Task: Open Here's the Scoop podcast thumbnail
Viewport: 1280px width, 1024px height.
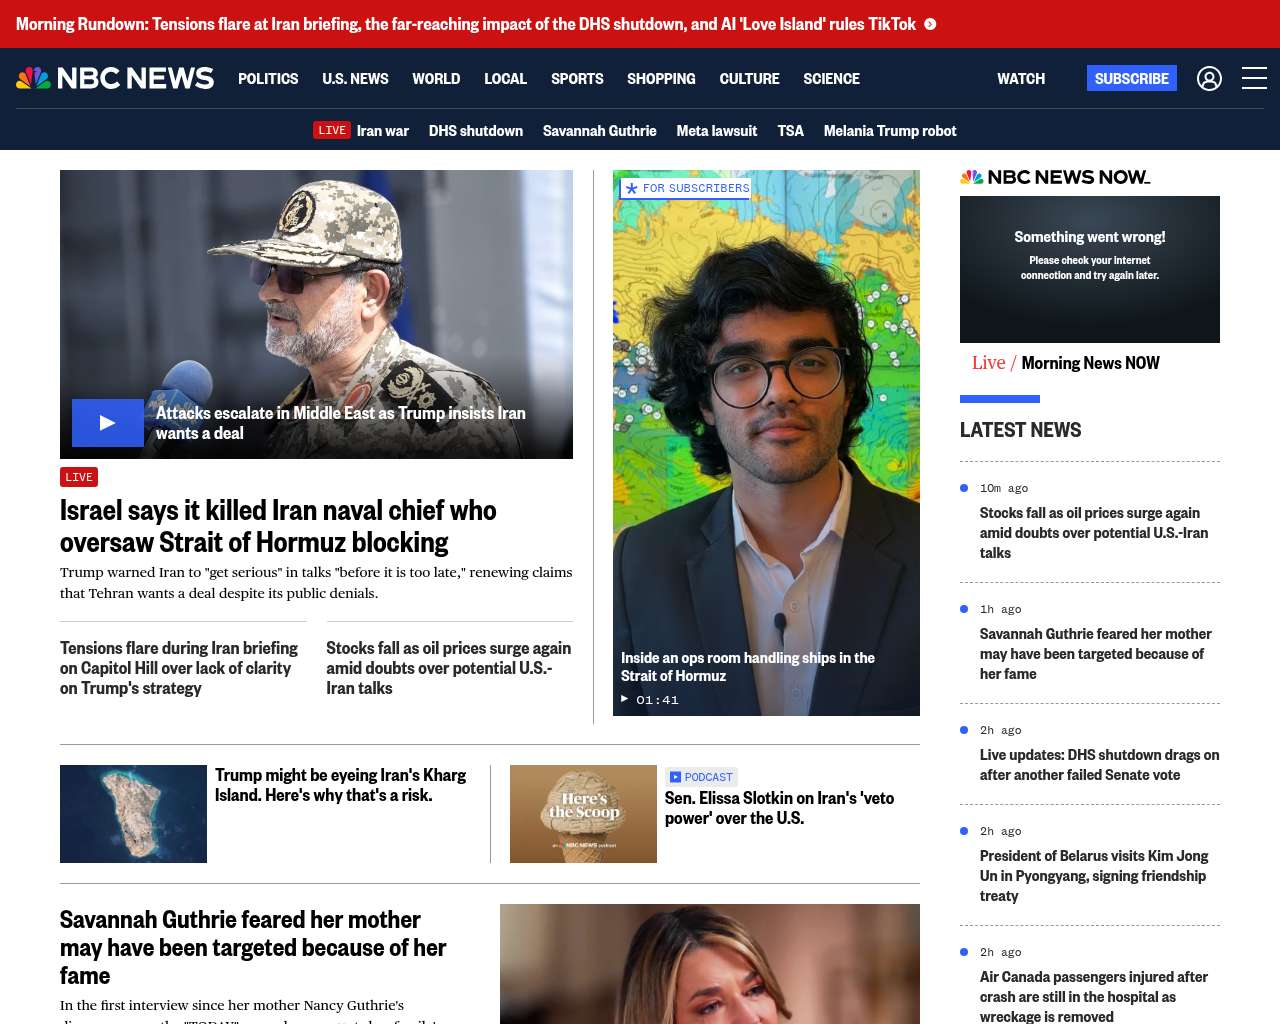Action: (x=583, y=814)
